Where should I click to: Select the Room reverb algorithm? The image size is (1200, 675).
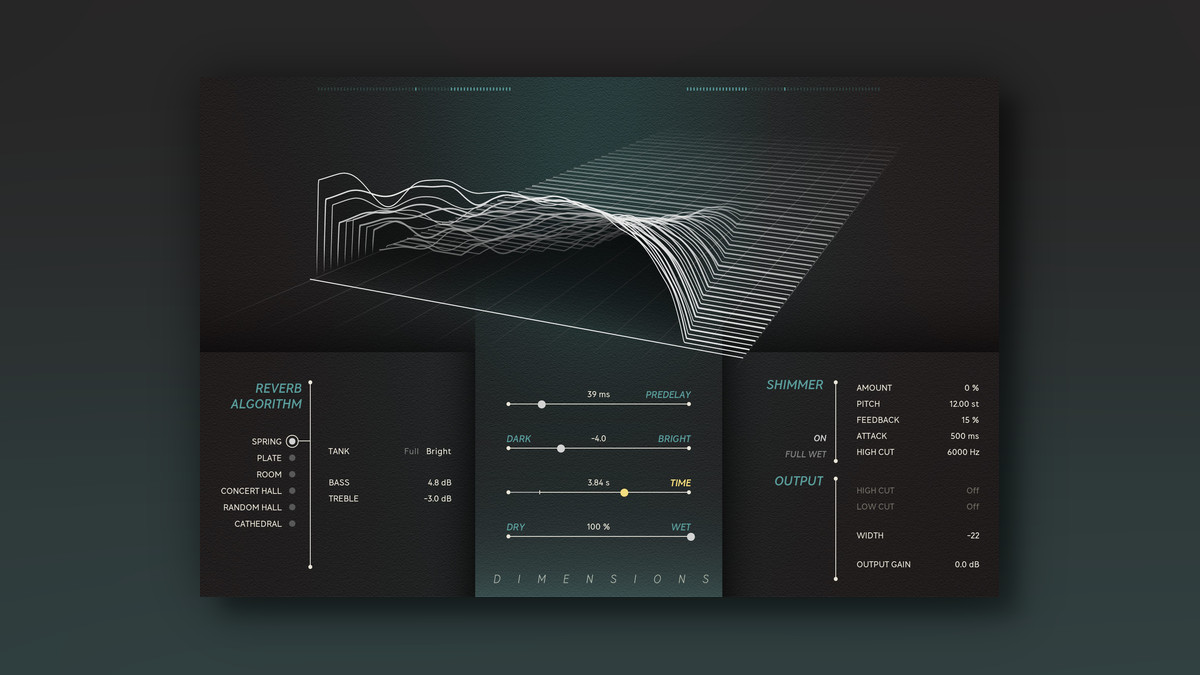tap(292, 474)
